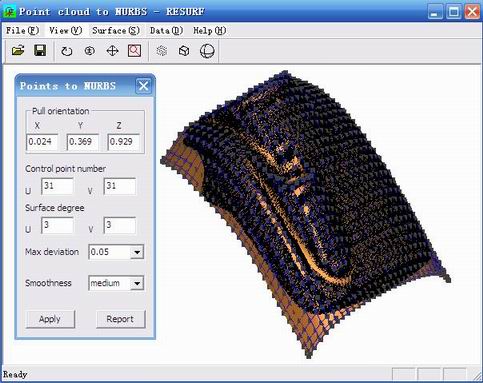Click the Pull orientation X field
The height and width of the screenshot is (383, 483).
(x=42, y=142)
